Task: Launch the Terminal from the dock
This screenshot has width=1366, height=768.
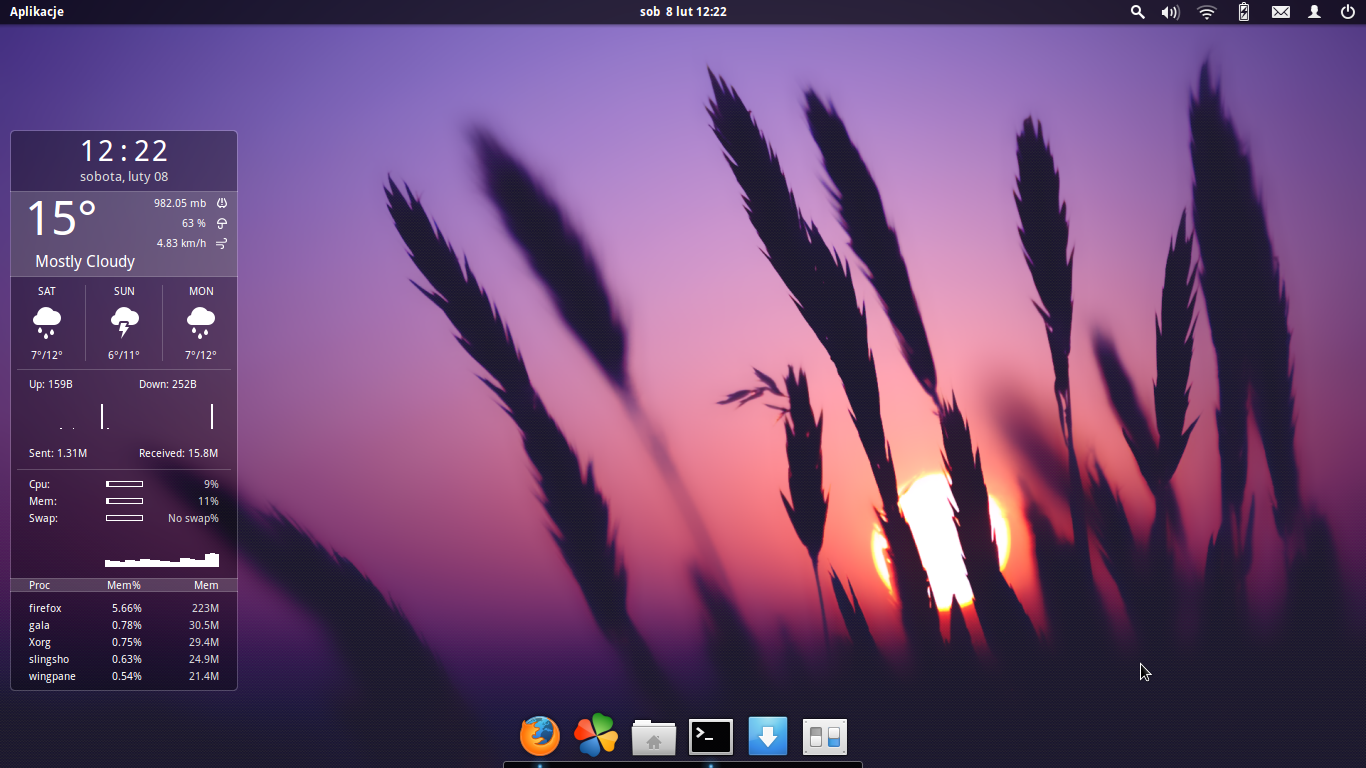Action: (711, 737)
